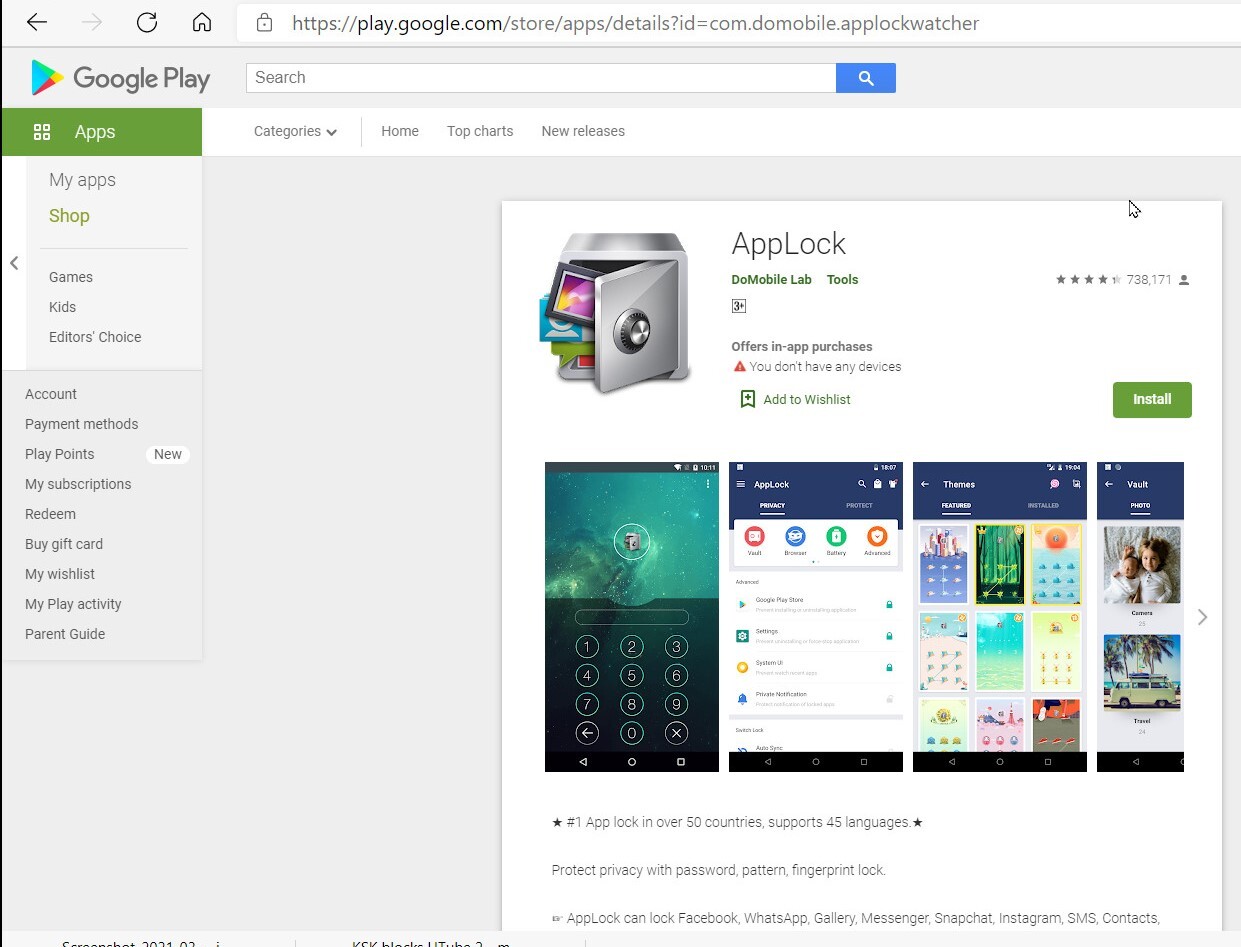Viewport: 1241px width, 947px height.
Task: Click "#1 App lock in over 50 countries" line
Action: click(x=737, y=822)
